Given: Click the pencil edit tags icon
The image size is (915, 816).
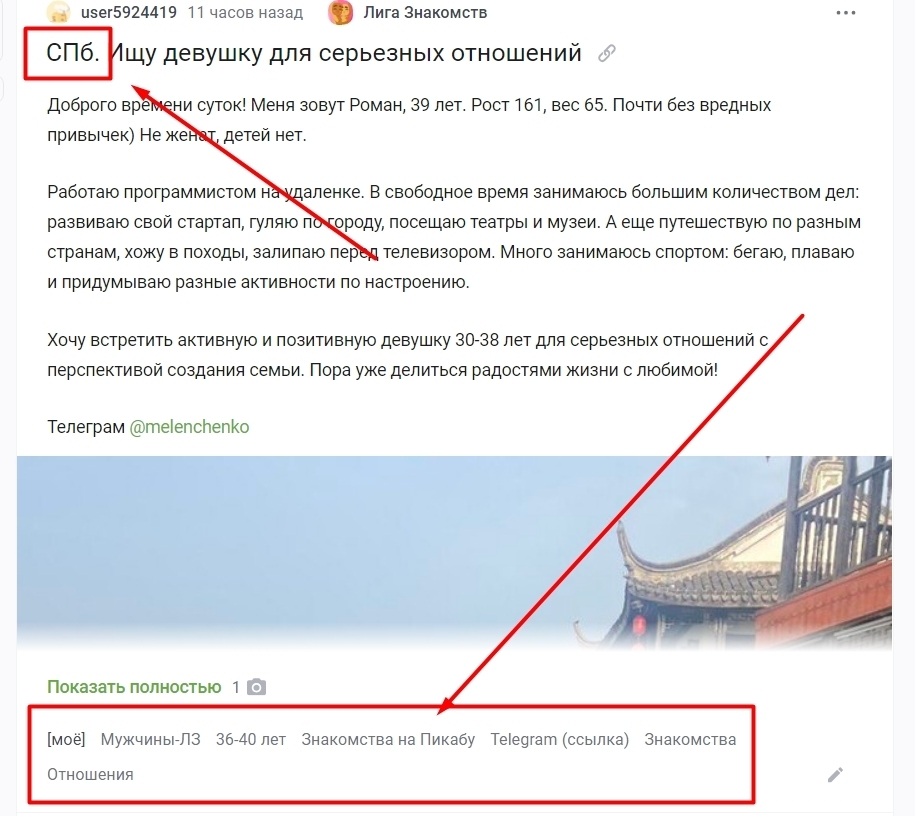Looking at the screenshot, I should 835,775.
